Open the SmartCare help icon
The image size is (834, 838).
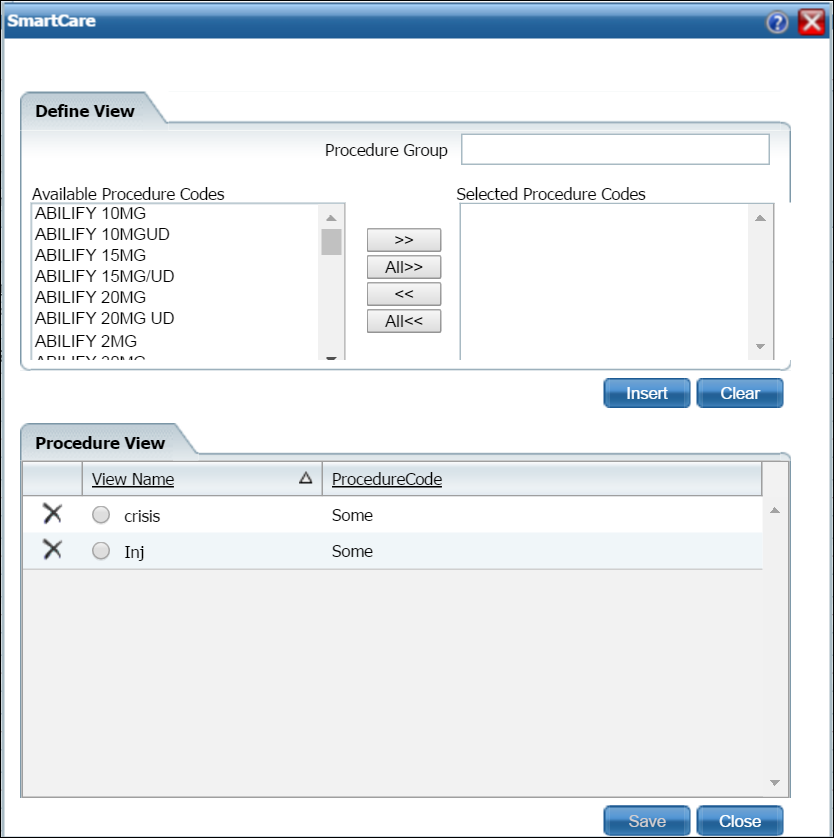(777, 21)
